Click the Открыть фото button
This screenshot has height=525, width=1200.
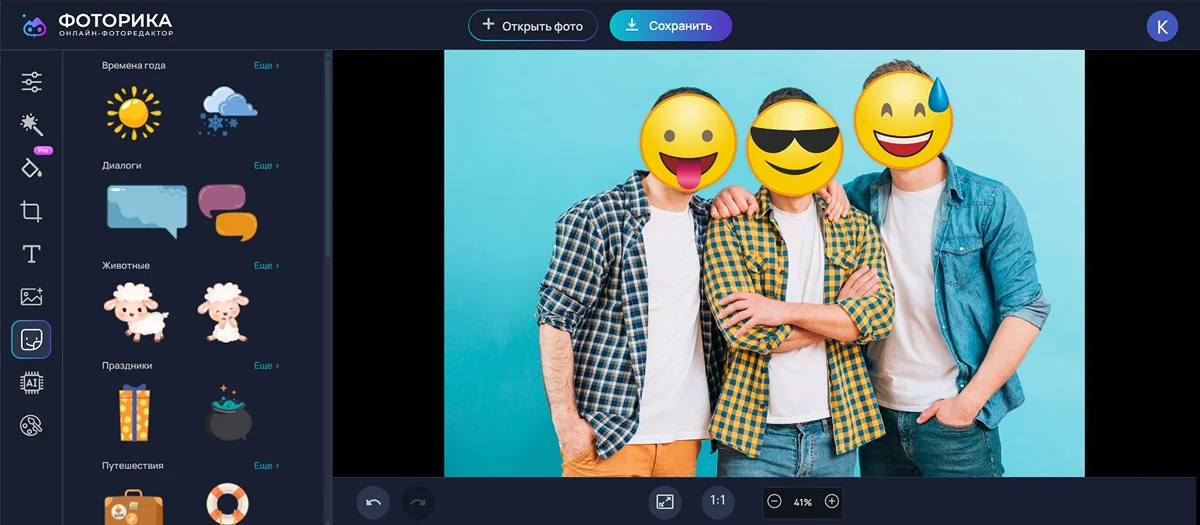[532, 26]
